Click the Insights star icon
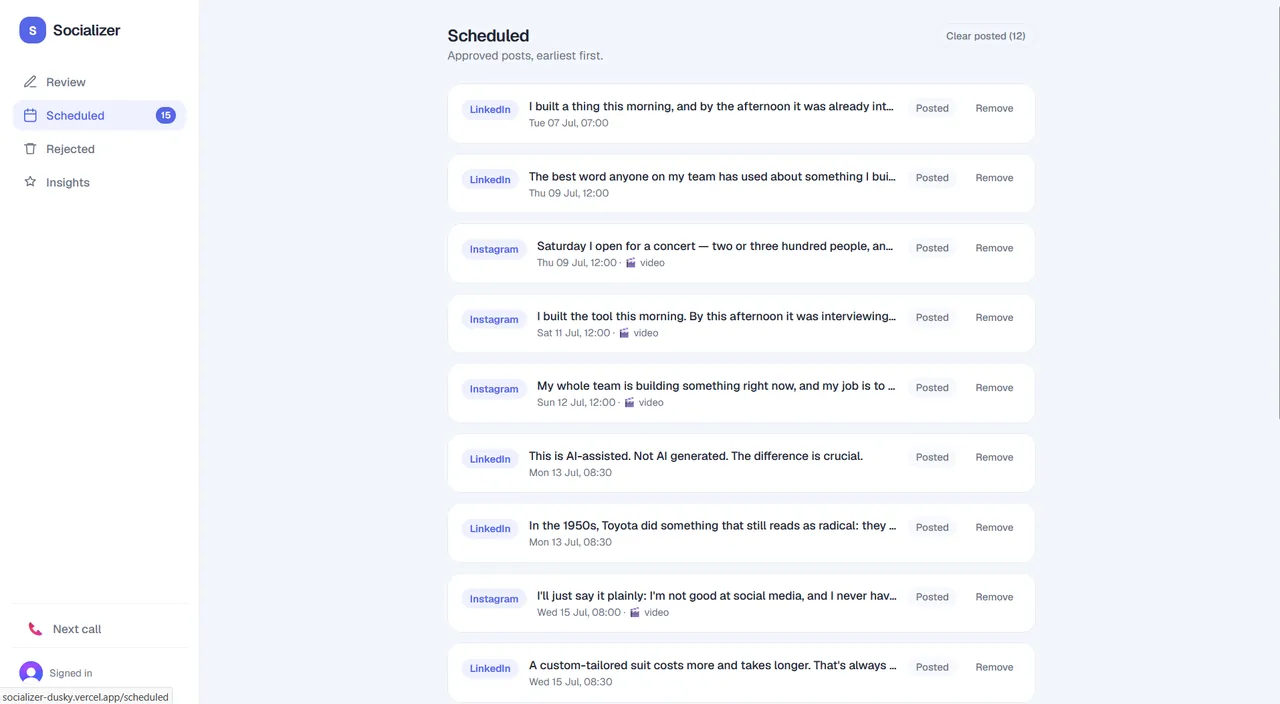Image resolution: width=1280 pixels, height=704 pixels. 30,182
